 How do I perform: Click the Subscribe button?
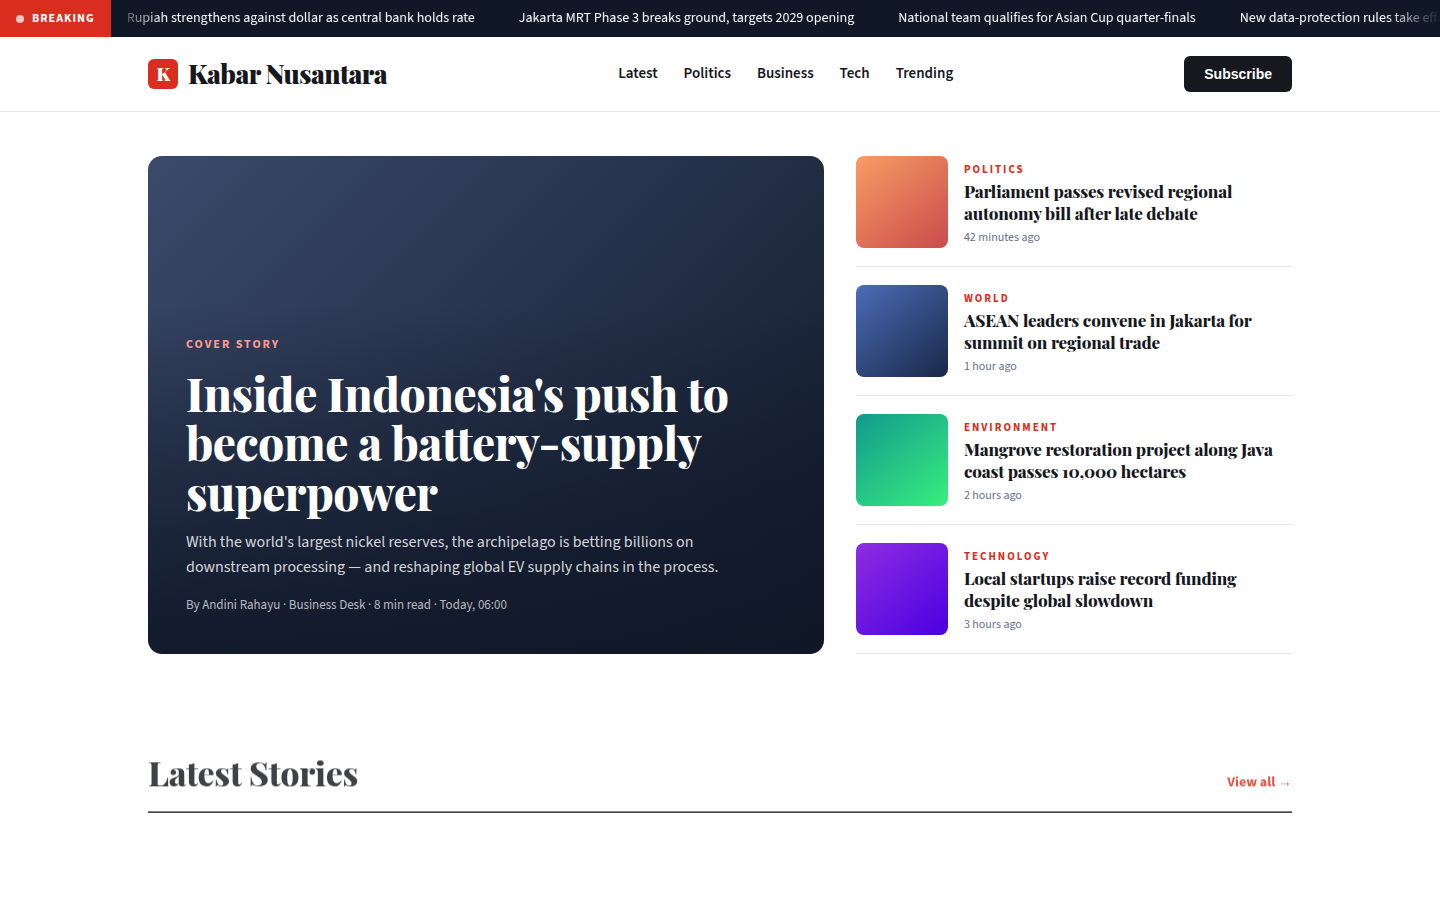(1238, 74)
